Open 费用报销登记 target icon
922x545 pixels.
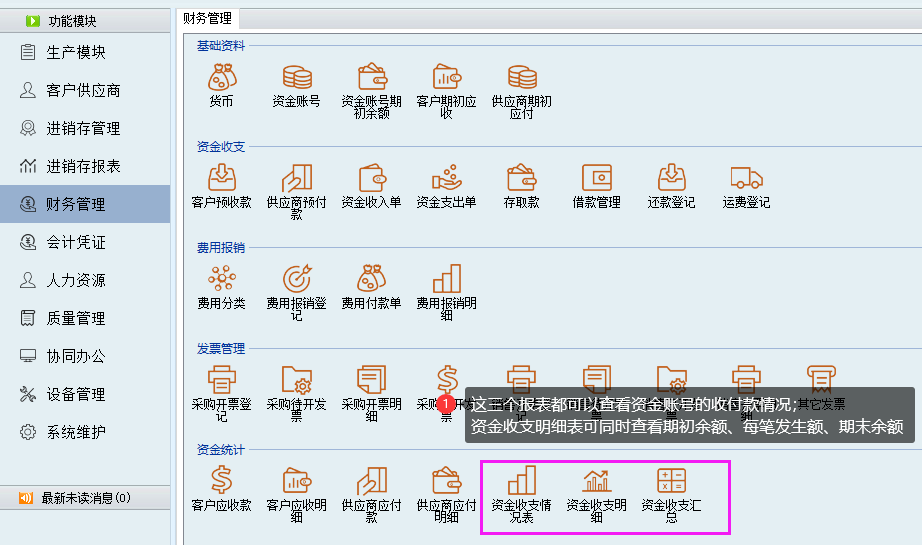[296, 279]
